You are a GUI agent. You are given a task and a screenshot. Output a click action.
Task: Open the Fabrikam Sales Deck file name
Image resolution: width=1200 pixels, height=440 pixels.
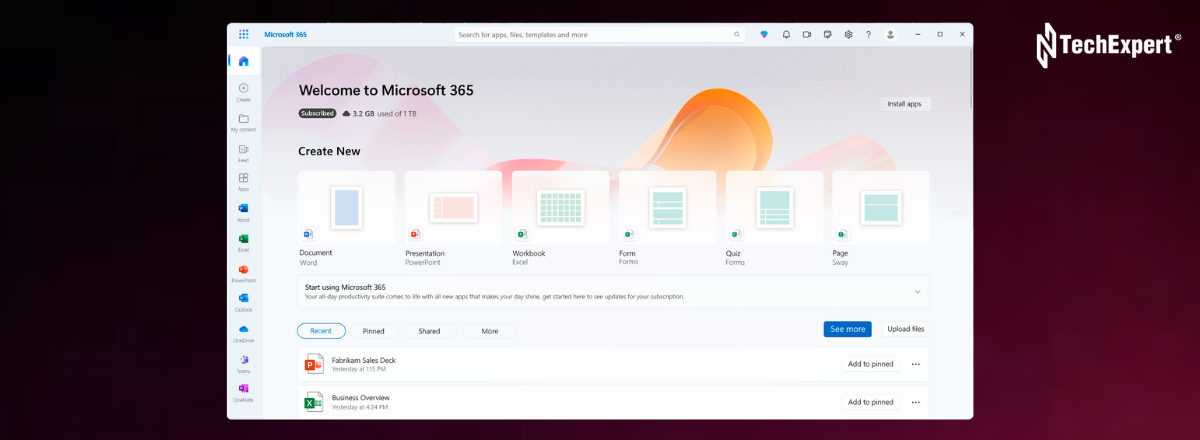coord(364,360)
